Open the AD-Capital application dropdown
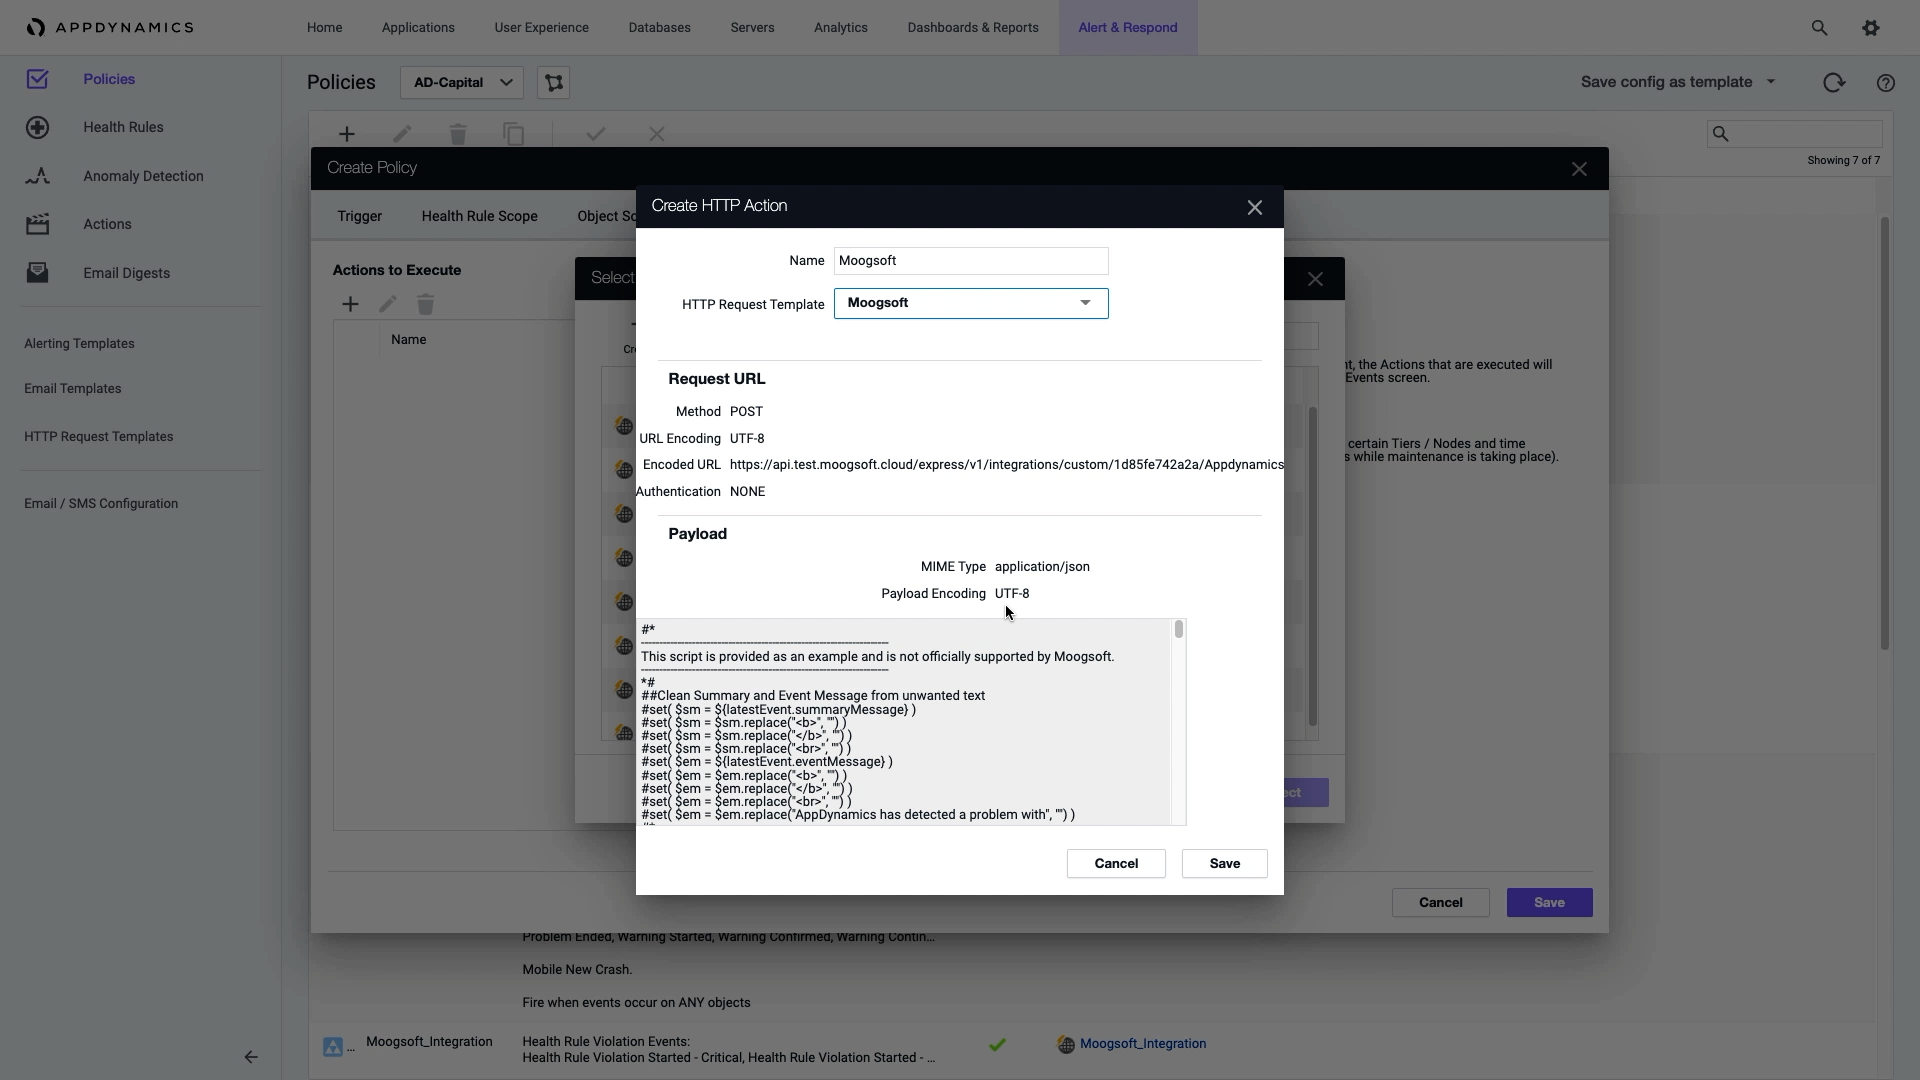The width and height of the screenshot is (1920, 1080). tap(461, 83)
